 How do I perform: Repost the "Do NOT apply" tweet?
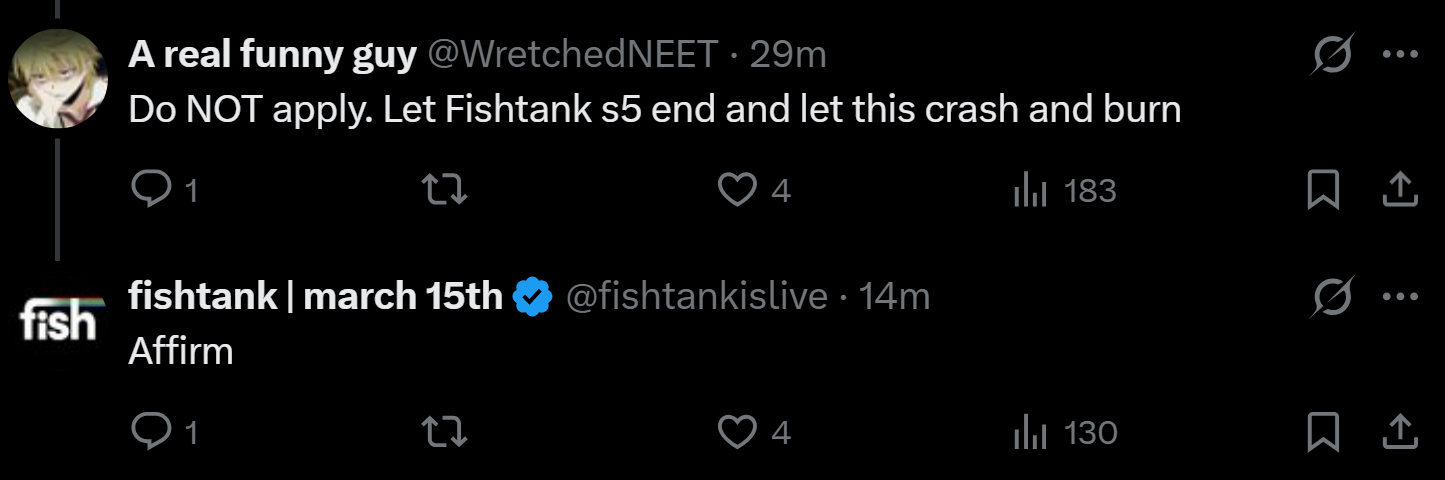click(x=445, y=190)
